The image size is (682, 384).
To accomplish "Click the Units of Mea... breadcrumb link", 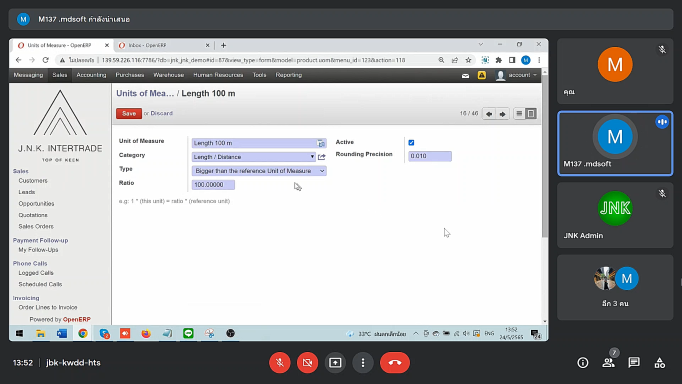I will pyautogui.click(x=145, y=93).
